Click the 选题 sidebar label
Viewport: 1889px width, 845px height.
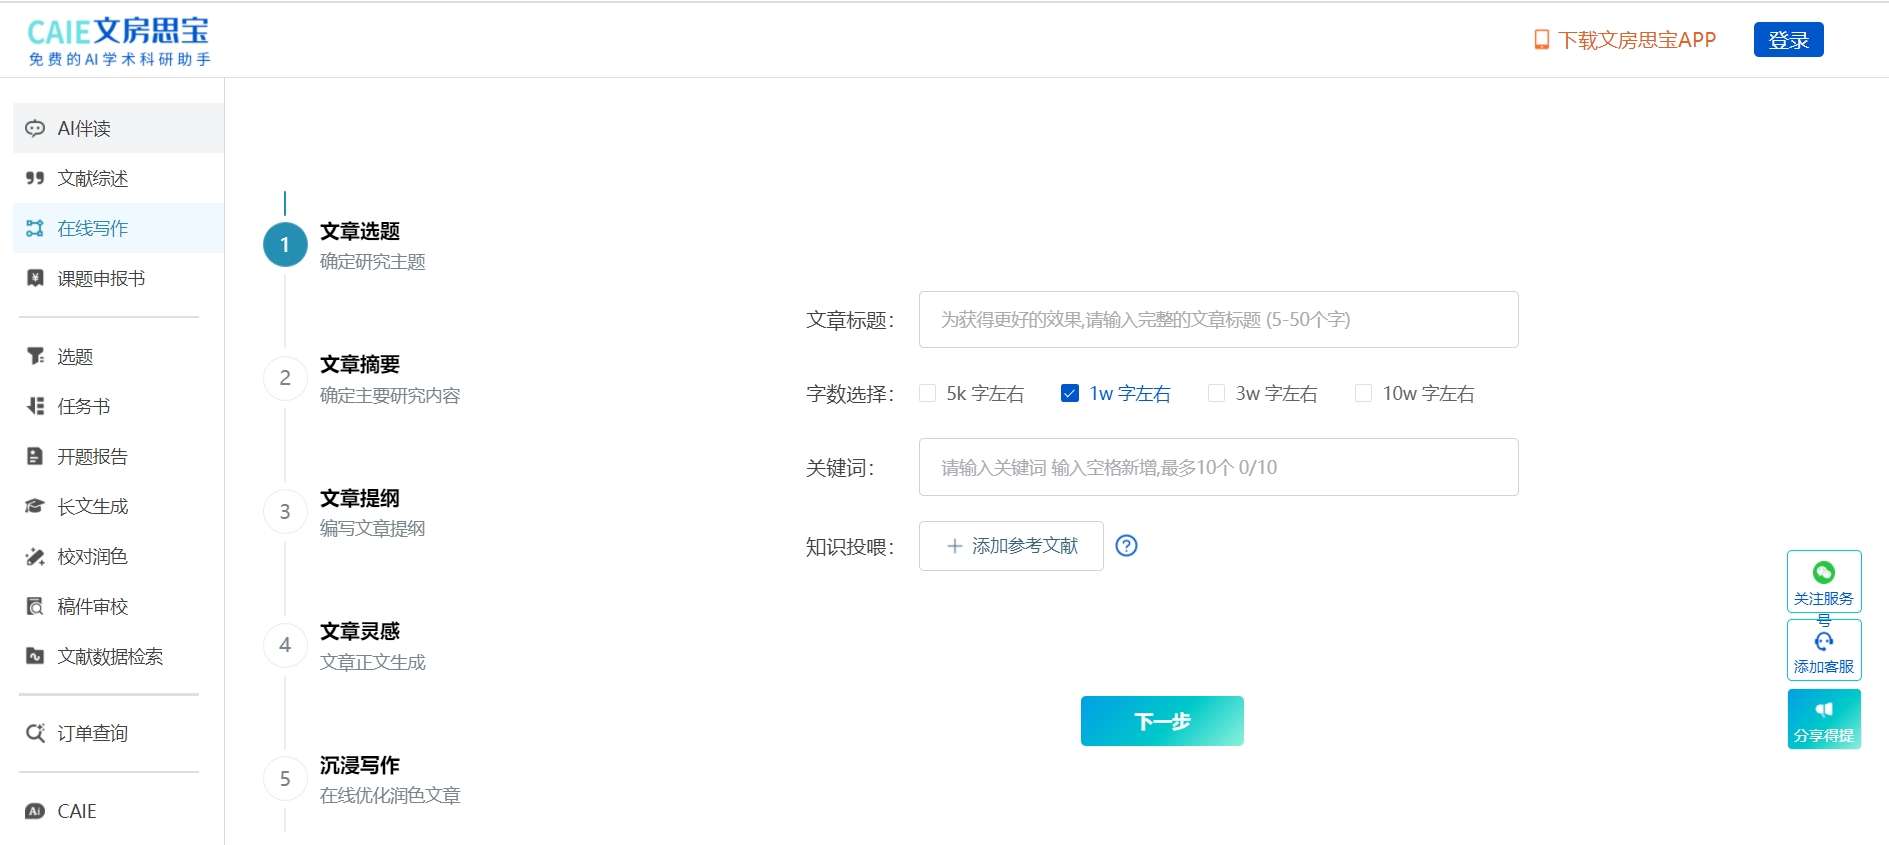[75, 357]
